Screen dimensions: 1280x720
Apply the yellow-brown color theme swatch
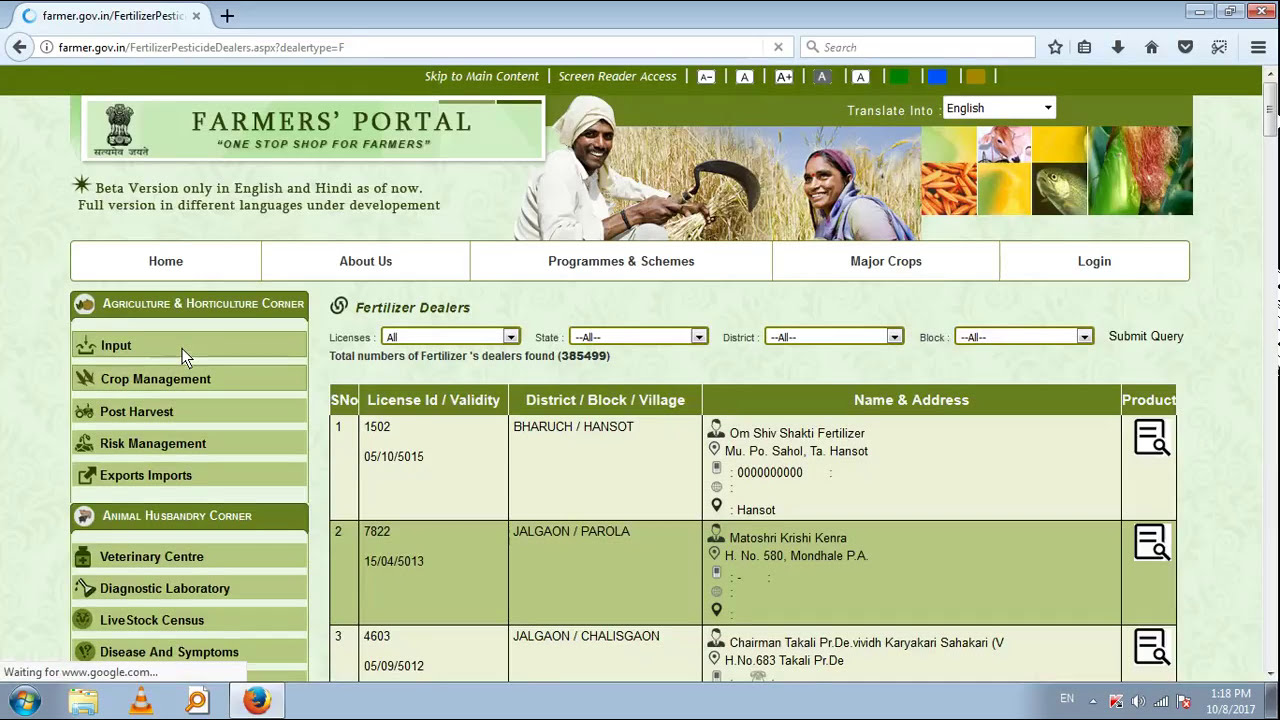[x=976, y=77]
